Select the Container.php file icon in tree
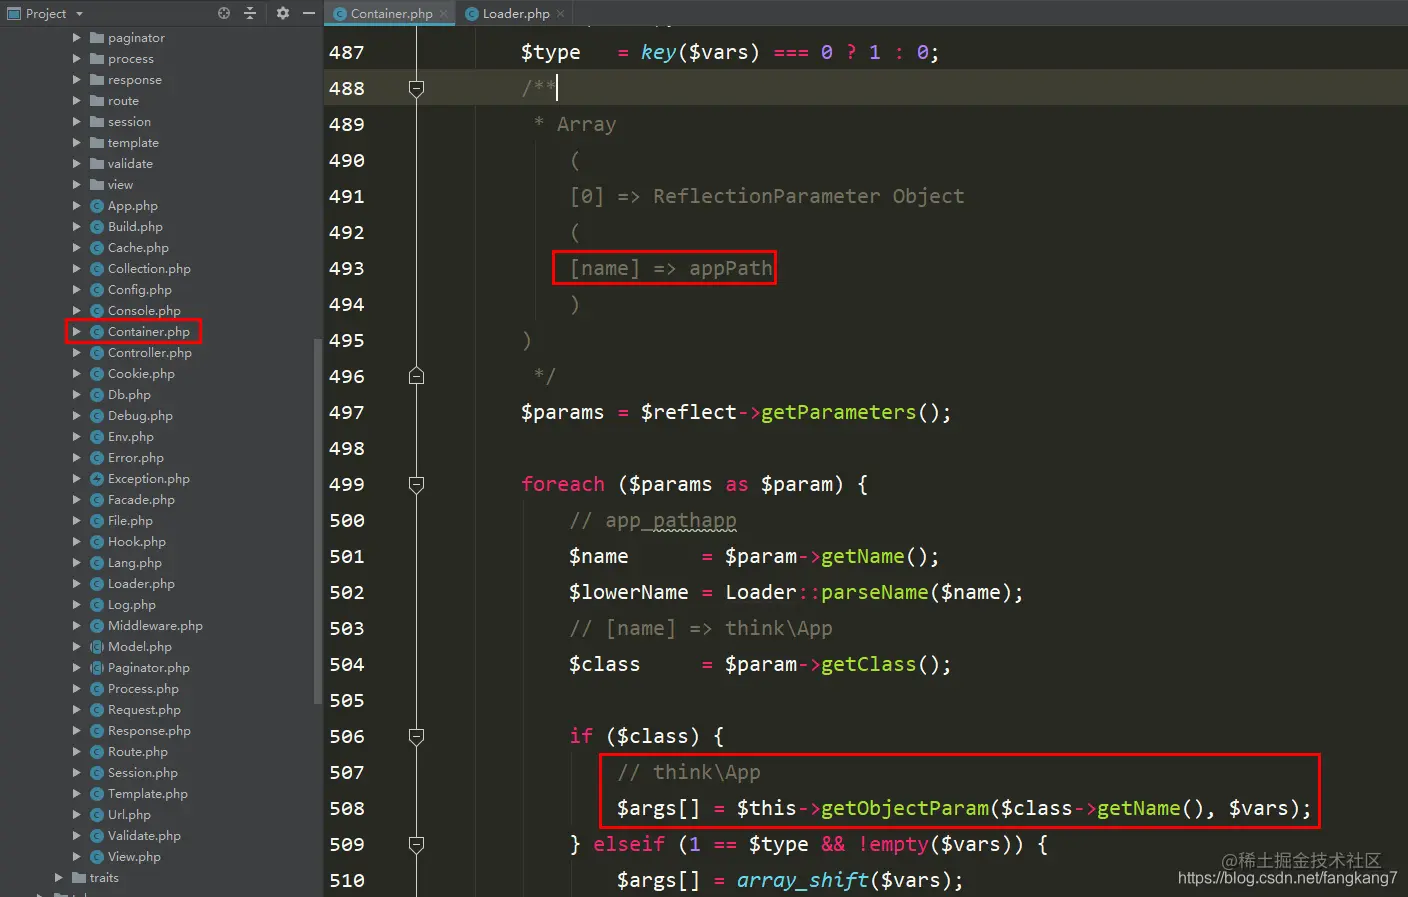The width and height of the screenshot is (1408, 897). (97, 332)
